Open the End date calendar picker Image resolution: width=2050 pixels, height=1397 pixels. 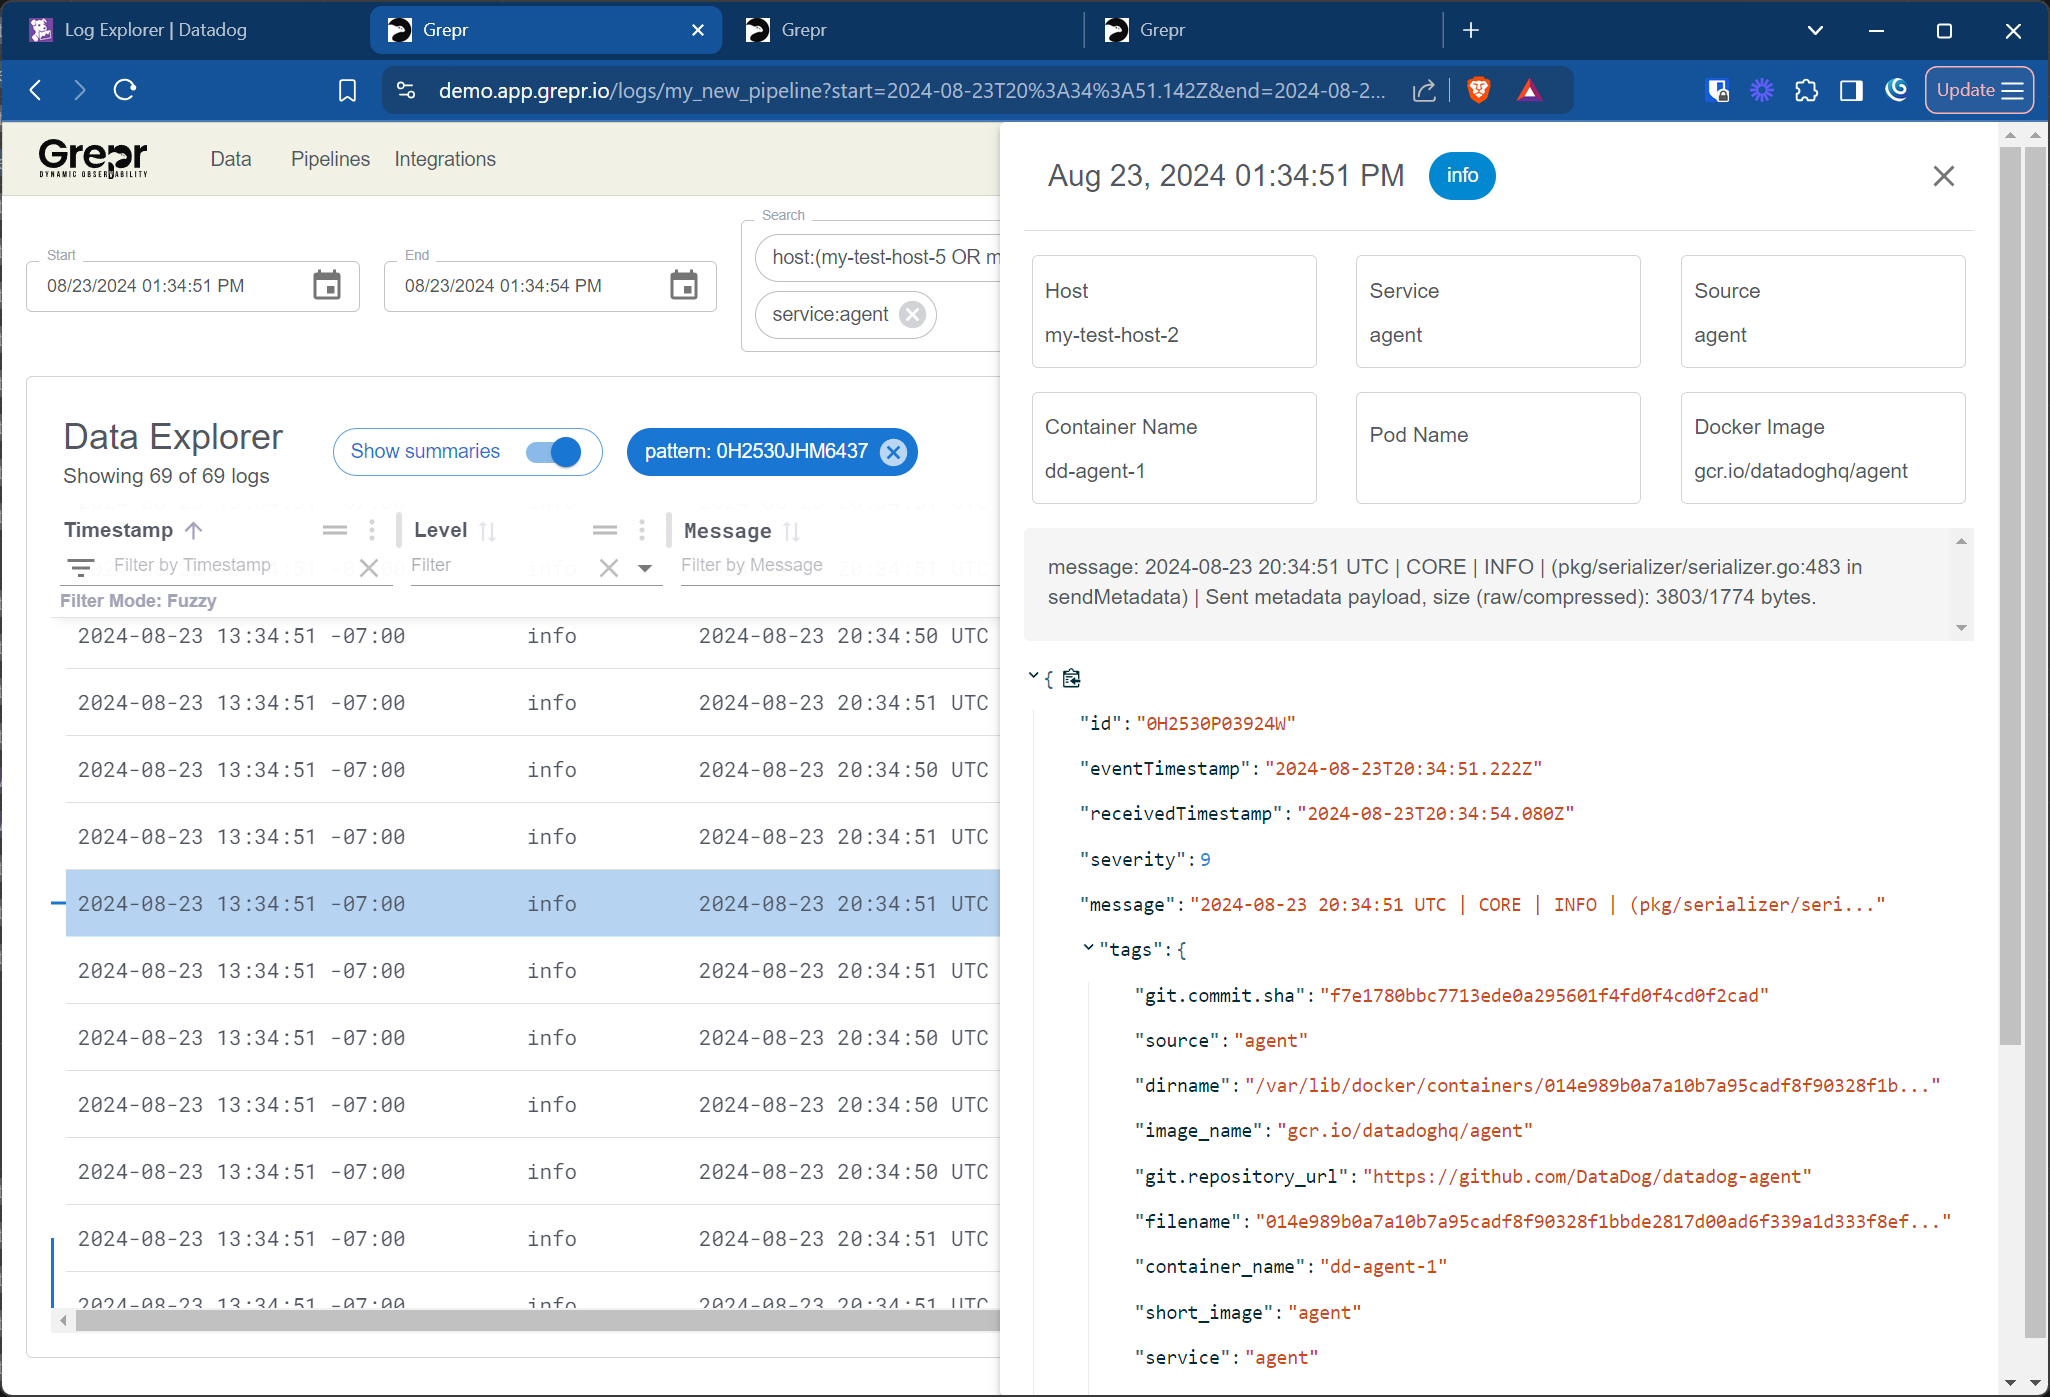(x=684, y=286)
